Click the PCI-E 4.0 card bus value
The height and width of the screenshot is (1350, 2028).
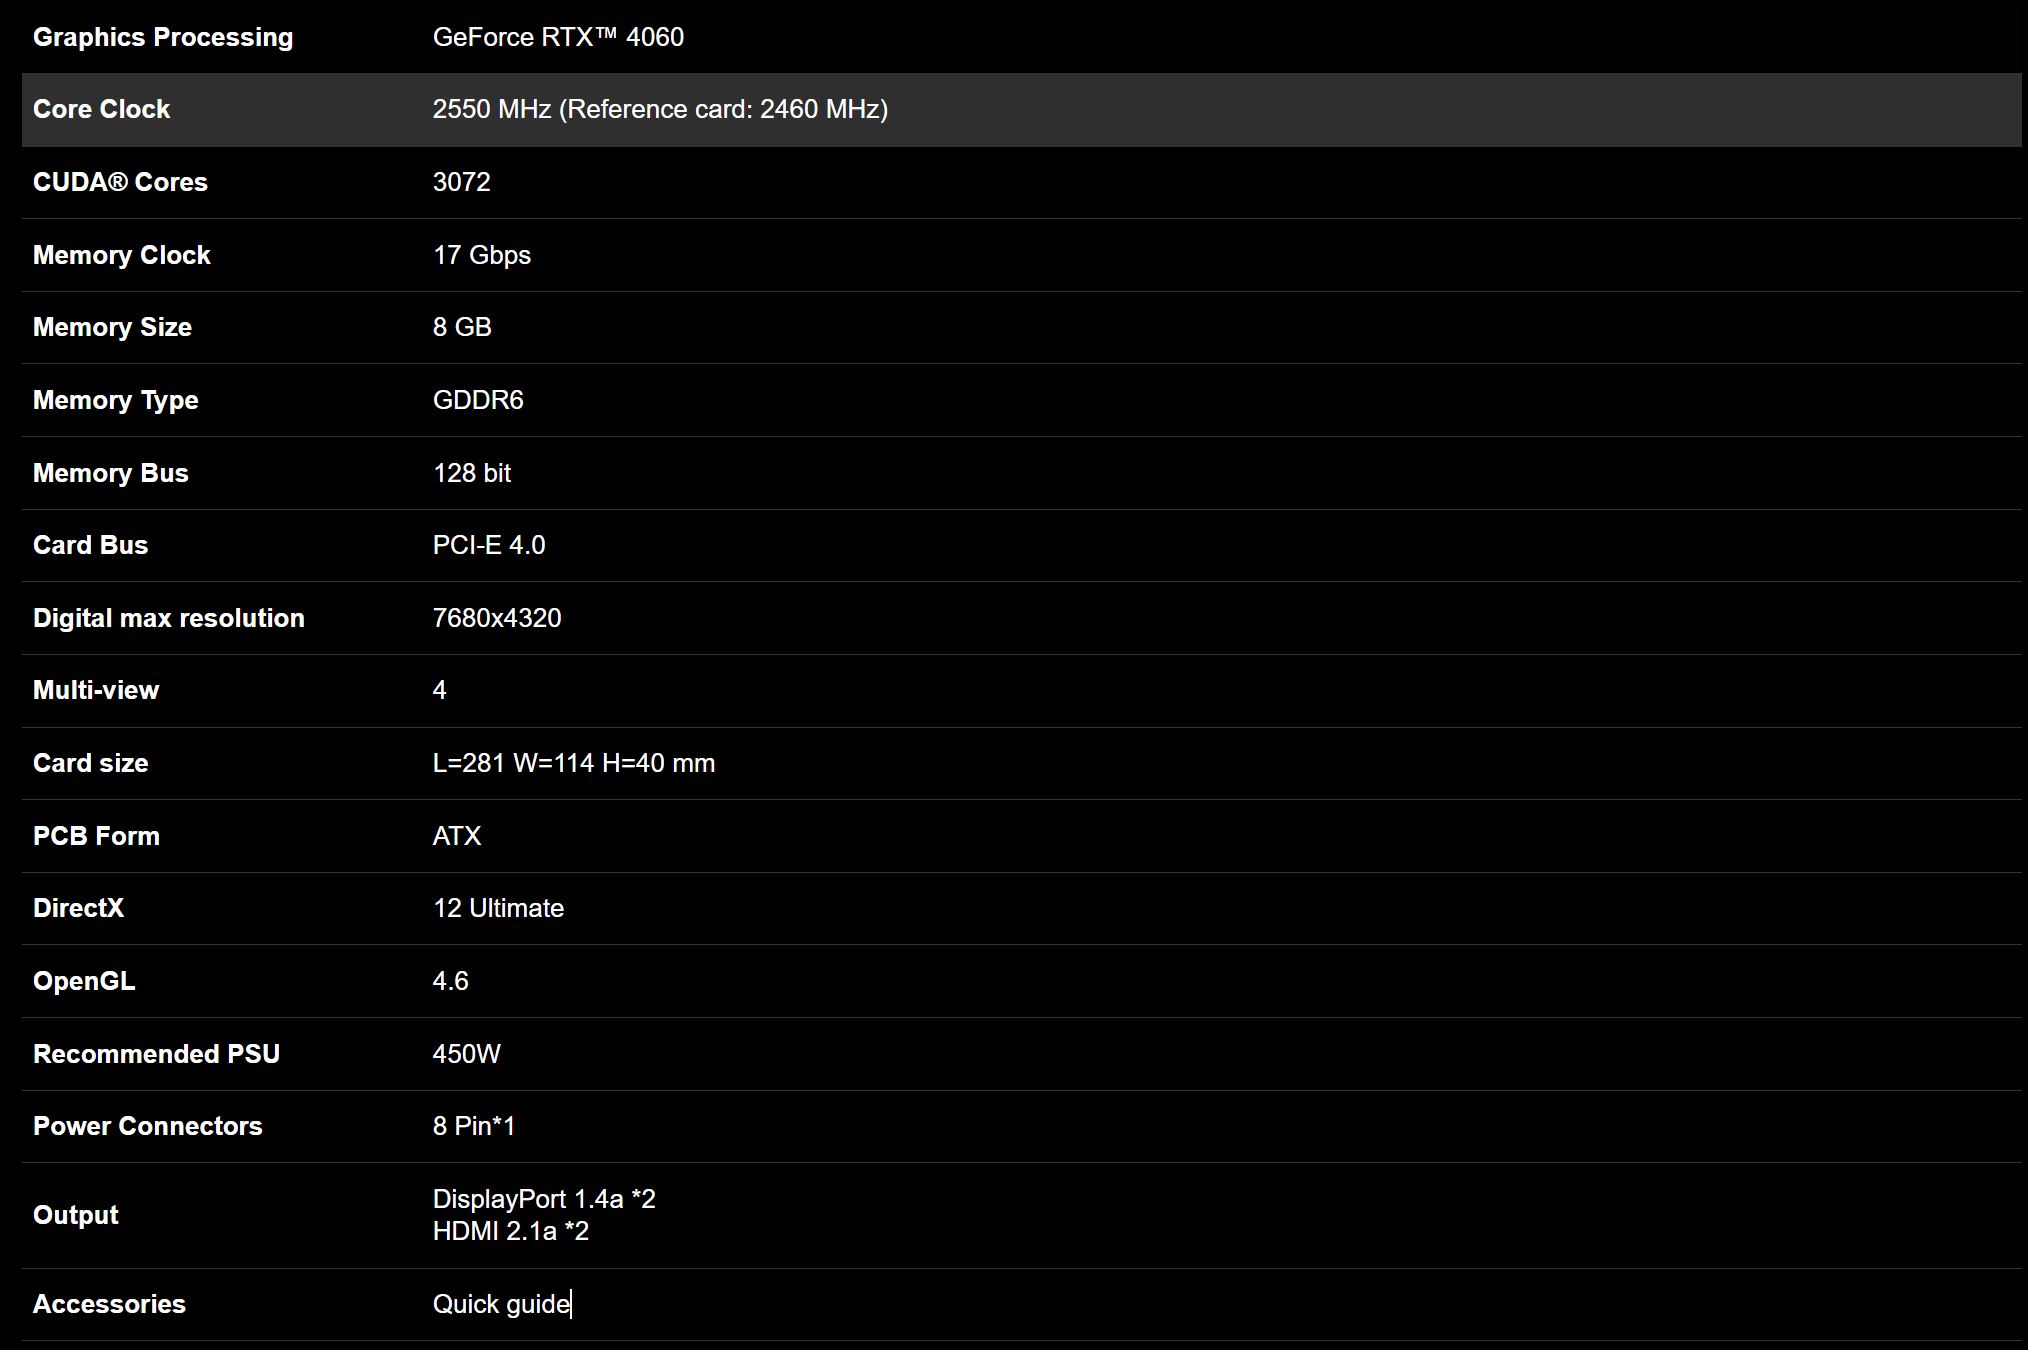tap(488, 545)
